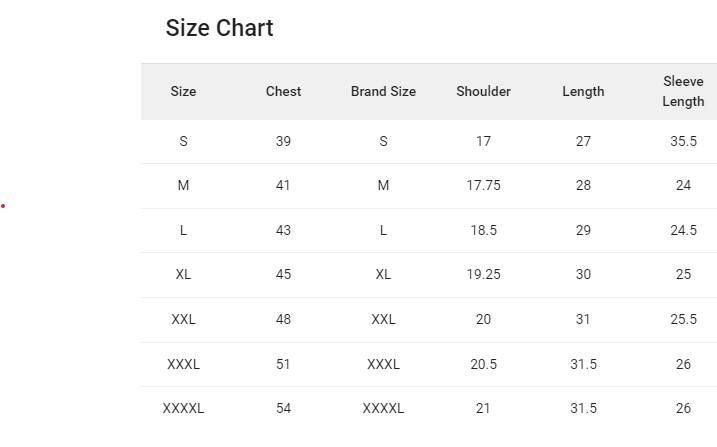This screenshot has width=717, height=447.
Task: Click the Chest column header
Action: (x=283, y=91)
